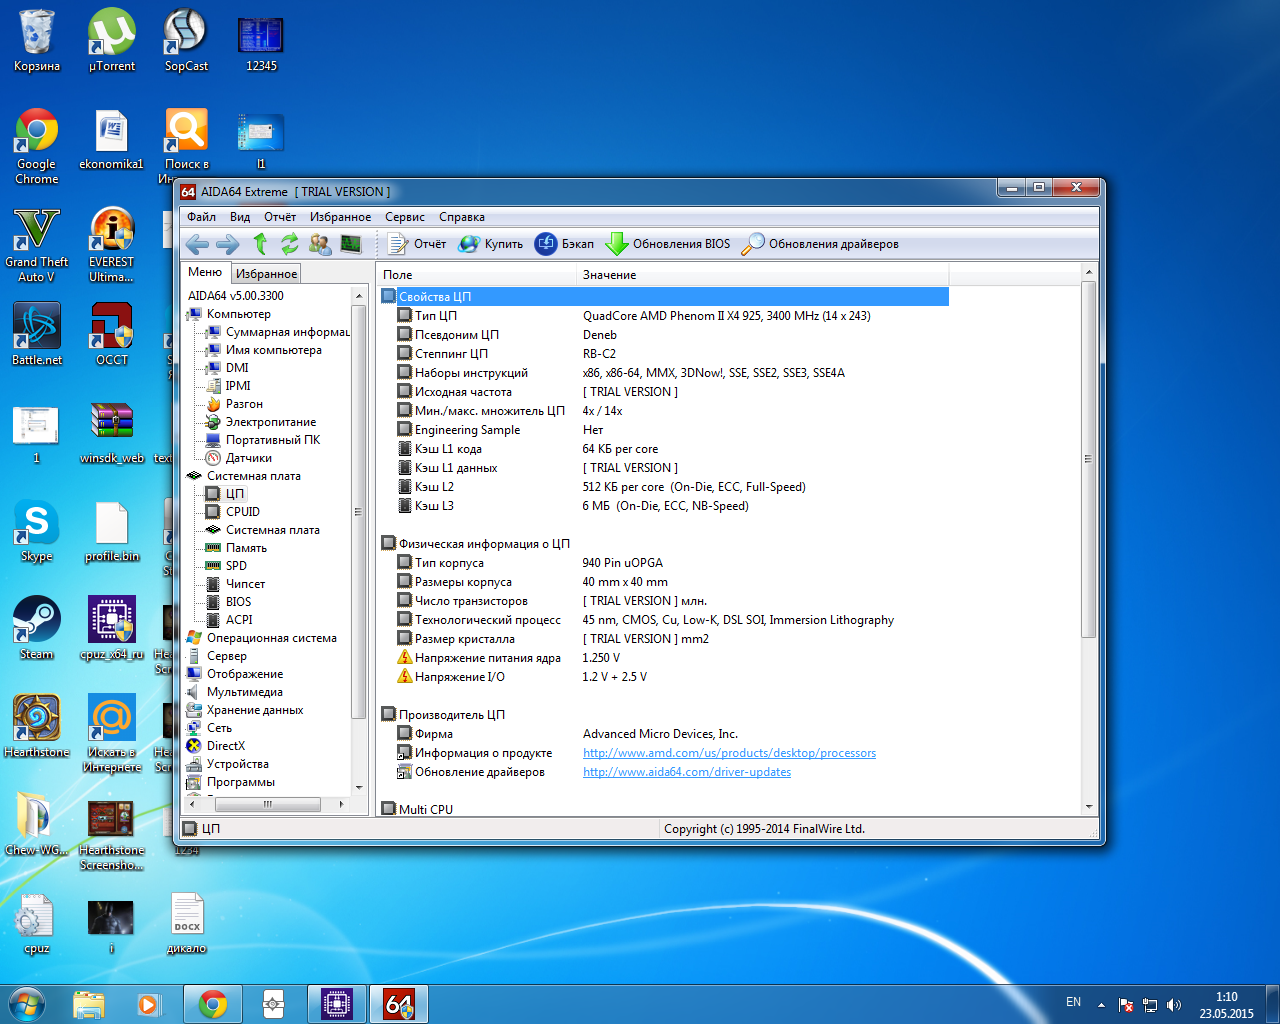This screenshot has width=1280, height=1024.
Task: Expand the Хранение данных node
Action: pos(254,710)
